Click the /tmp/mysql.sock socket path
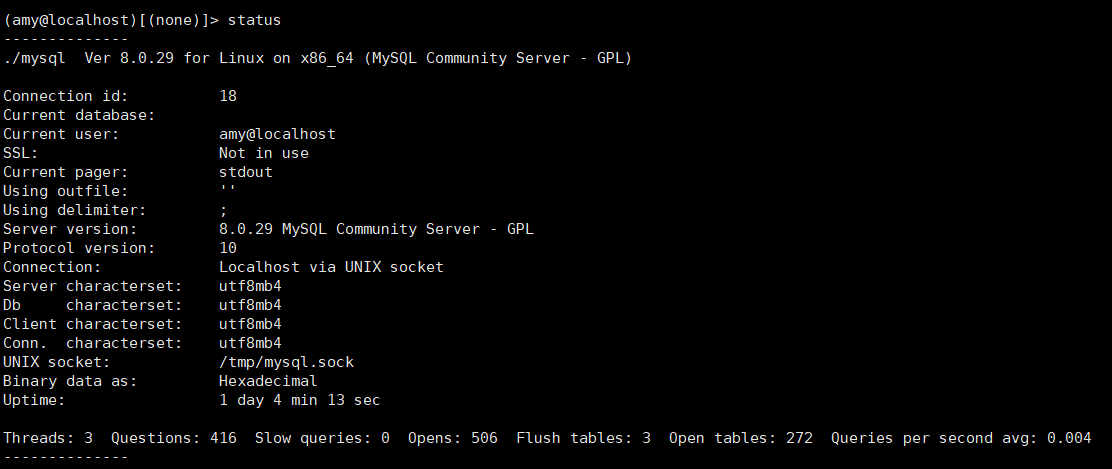Image resolution: width=1112 pixels, height=469 pixels. [x=286, y=362]
